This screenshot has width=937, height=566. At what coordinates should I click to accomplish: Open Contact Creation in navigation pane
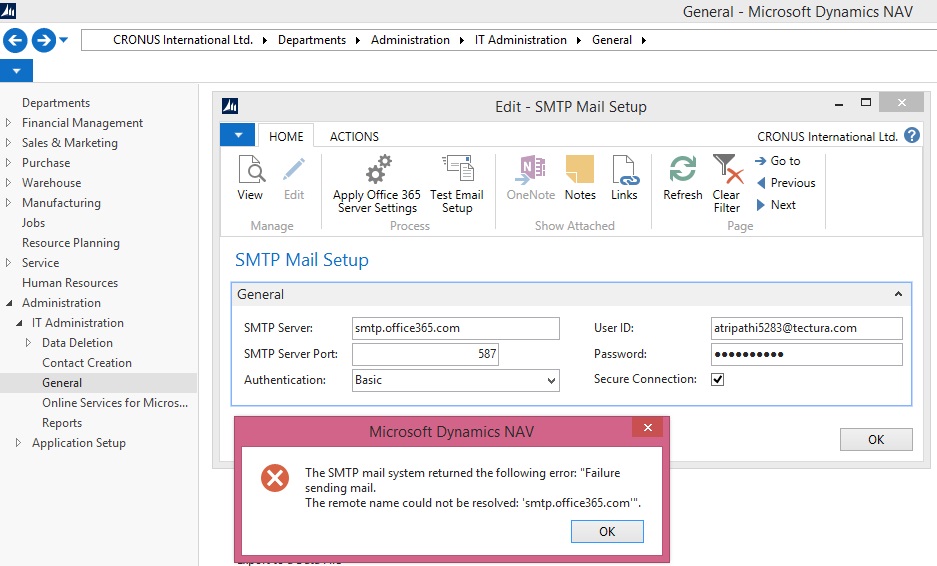pos(87,363)
